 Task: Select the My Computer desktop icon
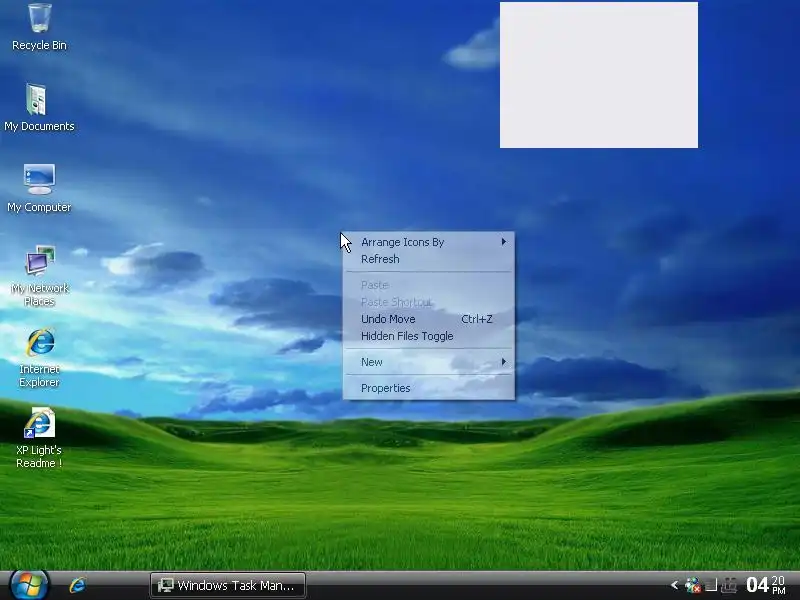[39, 188]
